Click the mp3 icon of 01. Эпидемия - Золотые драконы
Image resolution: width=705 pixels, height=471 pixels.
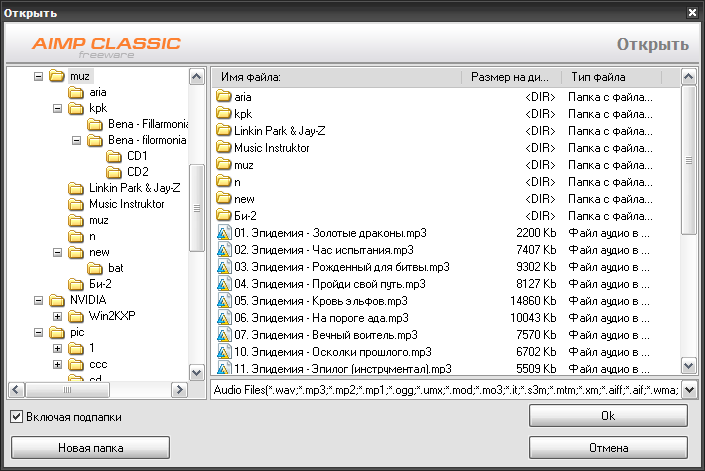pyautogui.click(x=224, y=233)
